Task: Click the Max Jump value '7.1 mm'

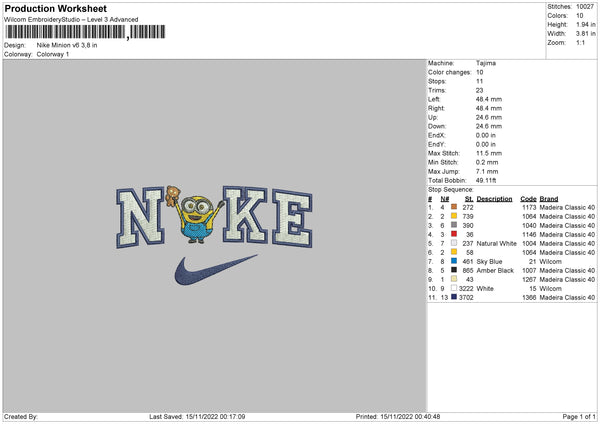Action: click(x=487, y=171)
